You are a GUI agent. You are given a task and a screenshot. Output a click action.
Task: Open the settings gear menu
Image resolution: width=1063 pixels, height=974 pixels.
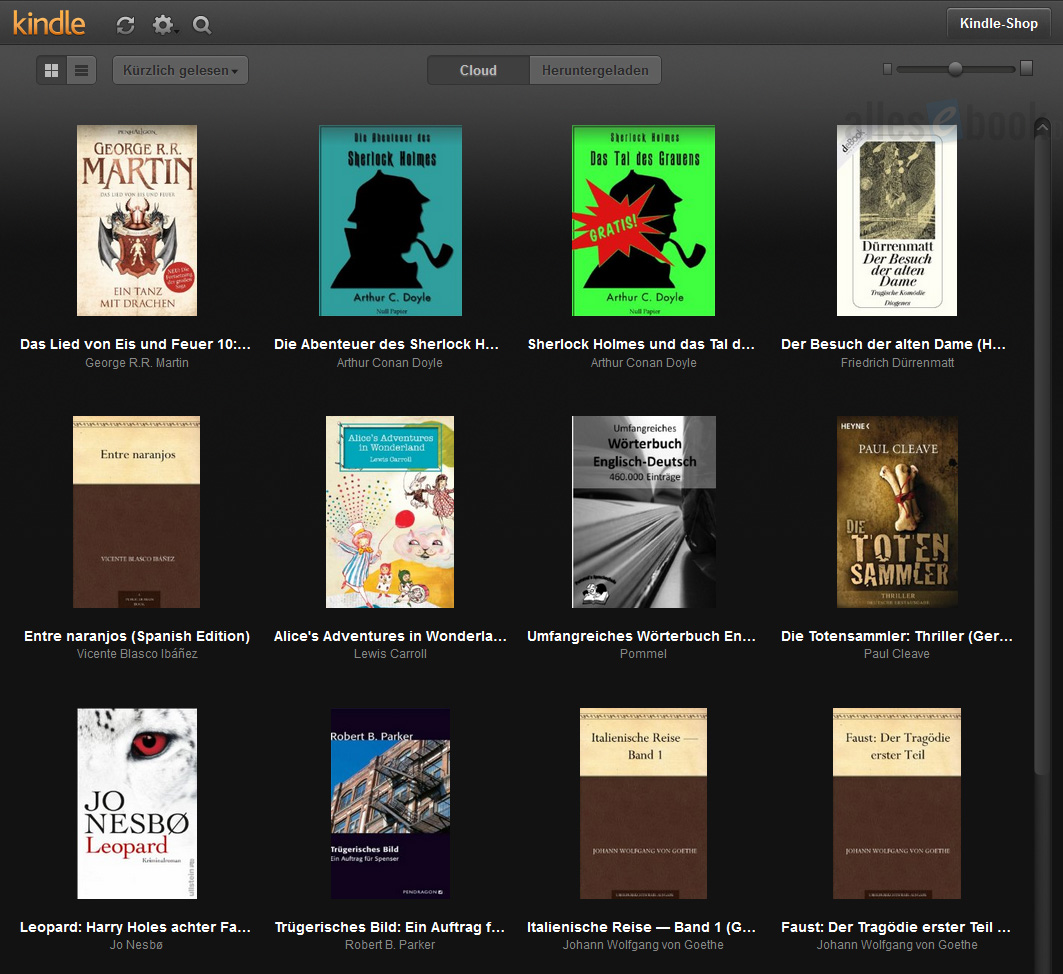[x=163, y=25]
